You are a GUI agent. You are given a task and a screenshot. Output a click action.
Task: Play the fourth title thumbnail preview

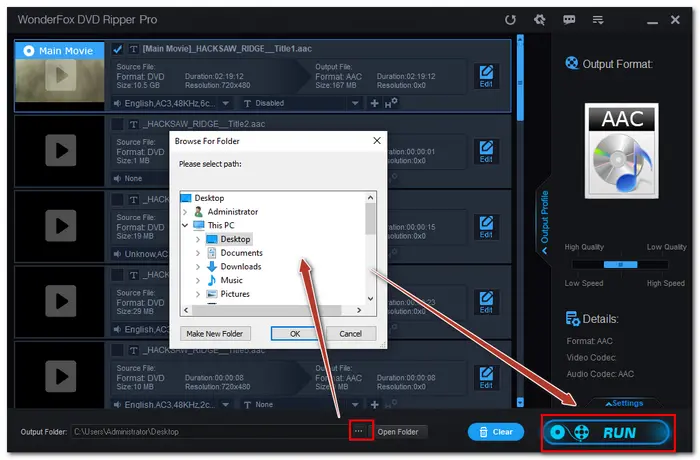click(x=61, y=301)
